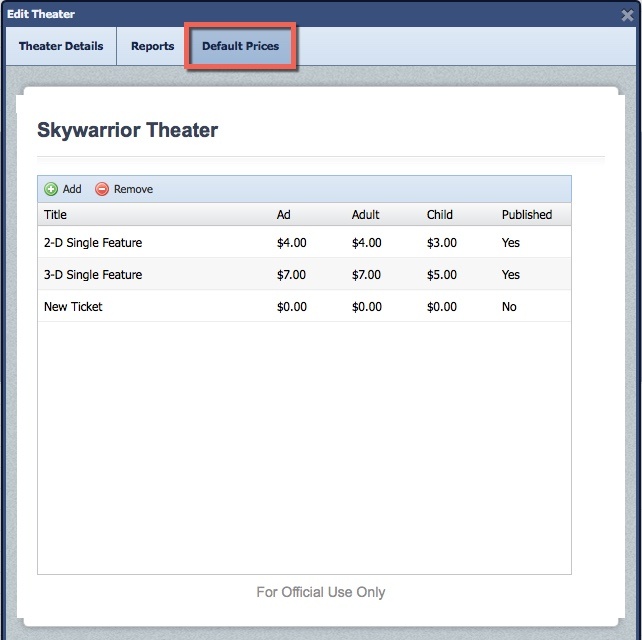Select the Default Prices tab
The height and width of the screenshot is (640, 642).
pyautogui.click(x=240, y=46)
